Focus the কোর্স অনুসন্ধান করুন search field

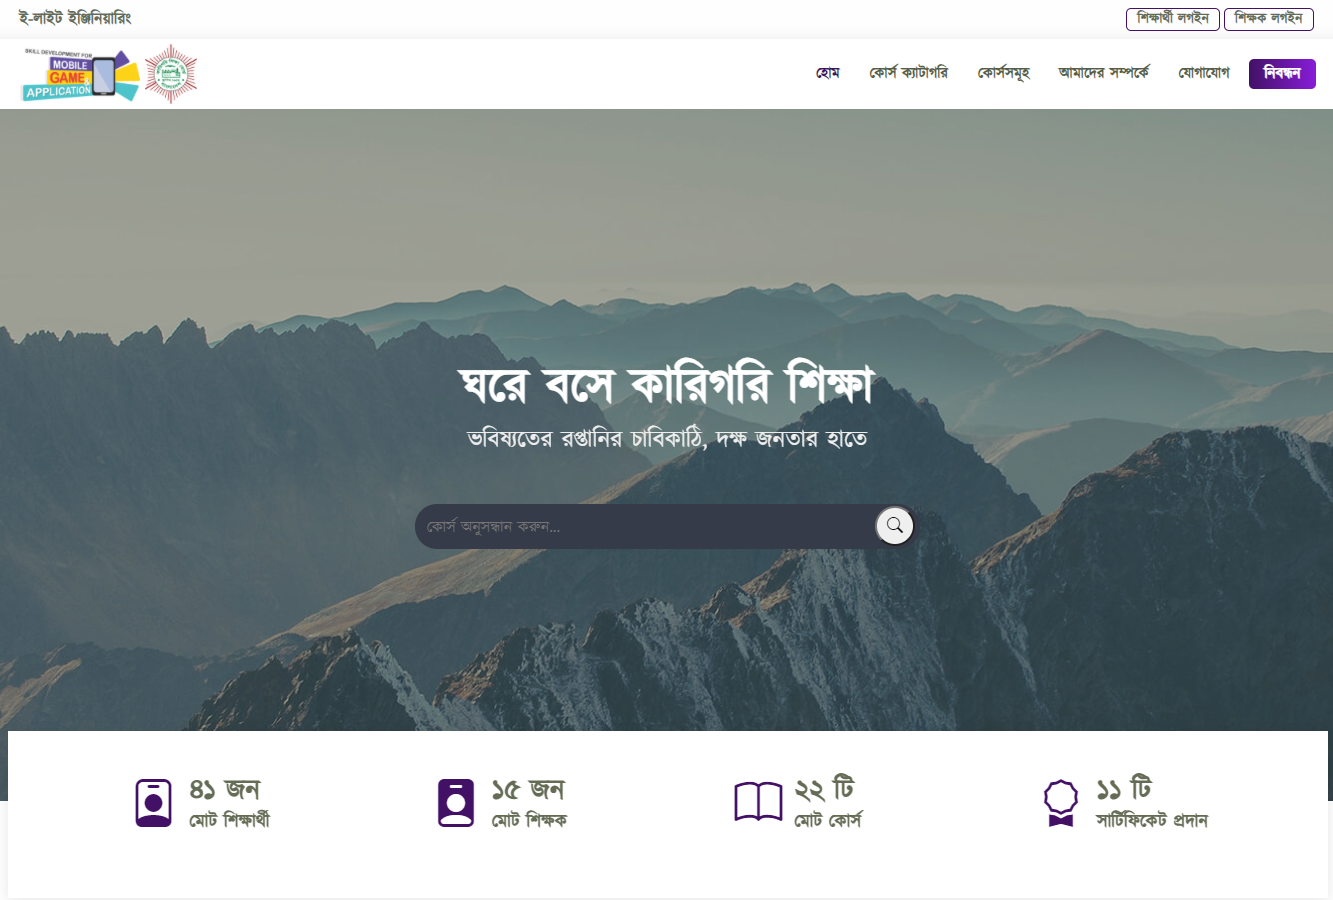click(x=645, y=526)
